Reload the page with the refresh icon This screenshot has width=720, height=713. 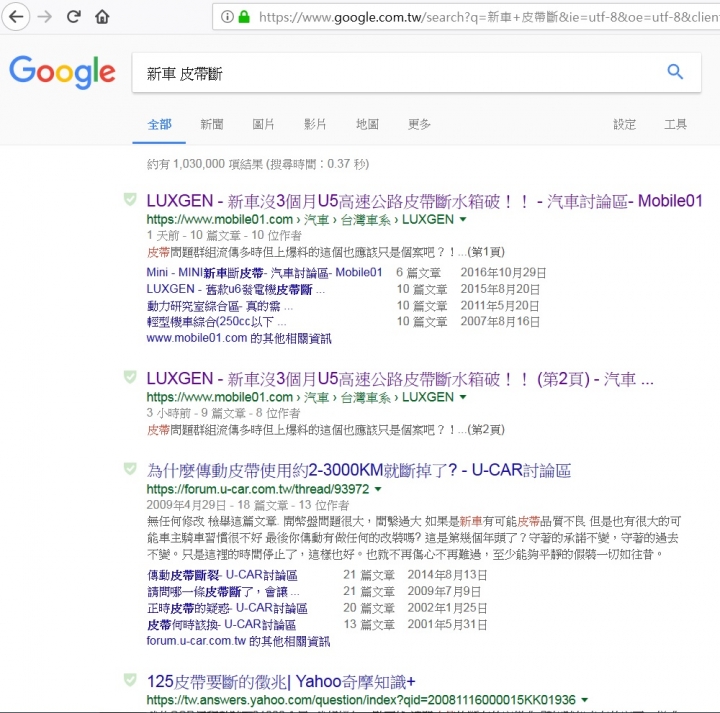click(x=73, y=17)
